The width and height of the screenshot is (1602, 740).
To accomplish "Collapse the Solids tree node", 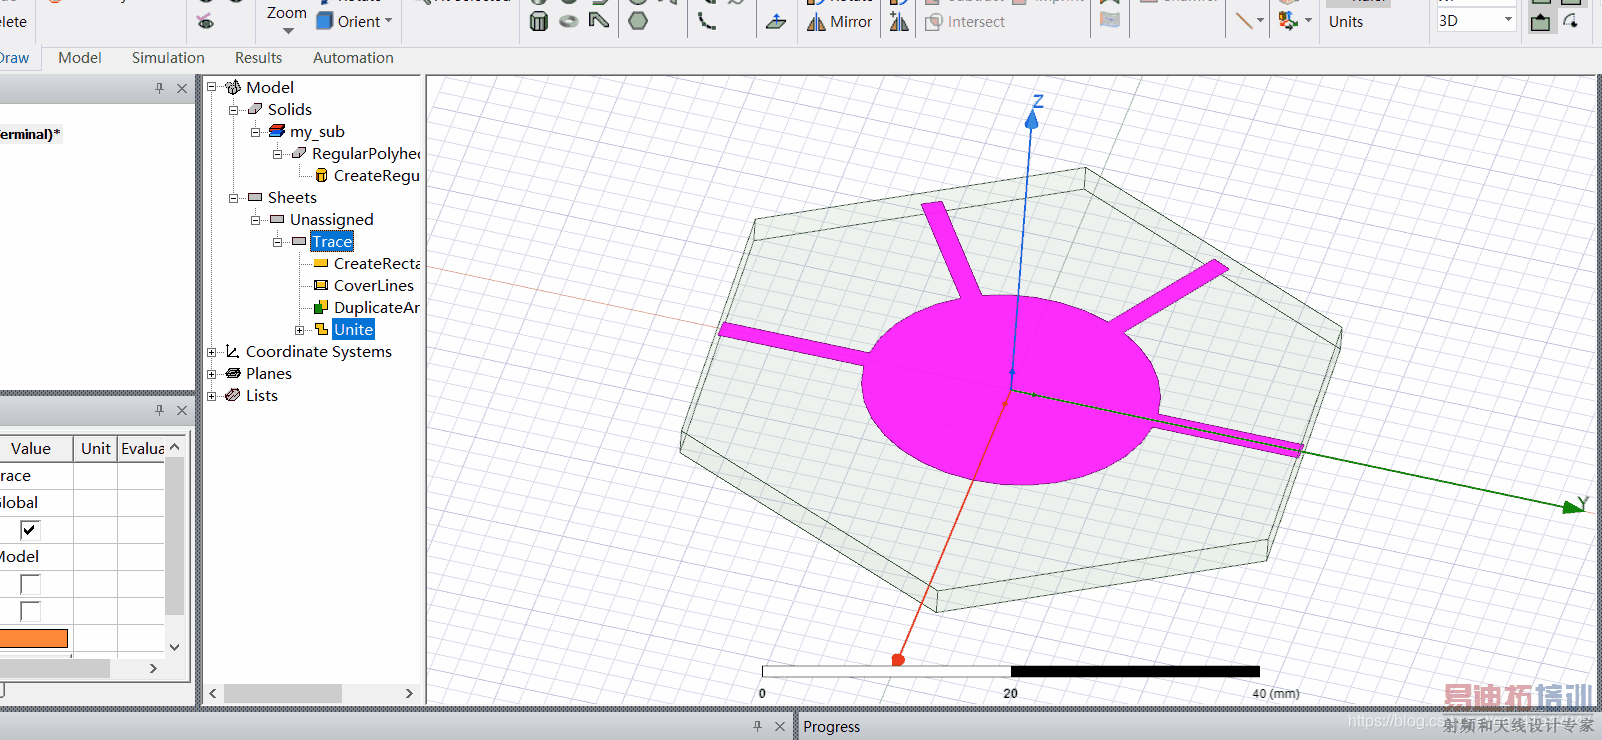I will coord(234,110).
